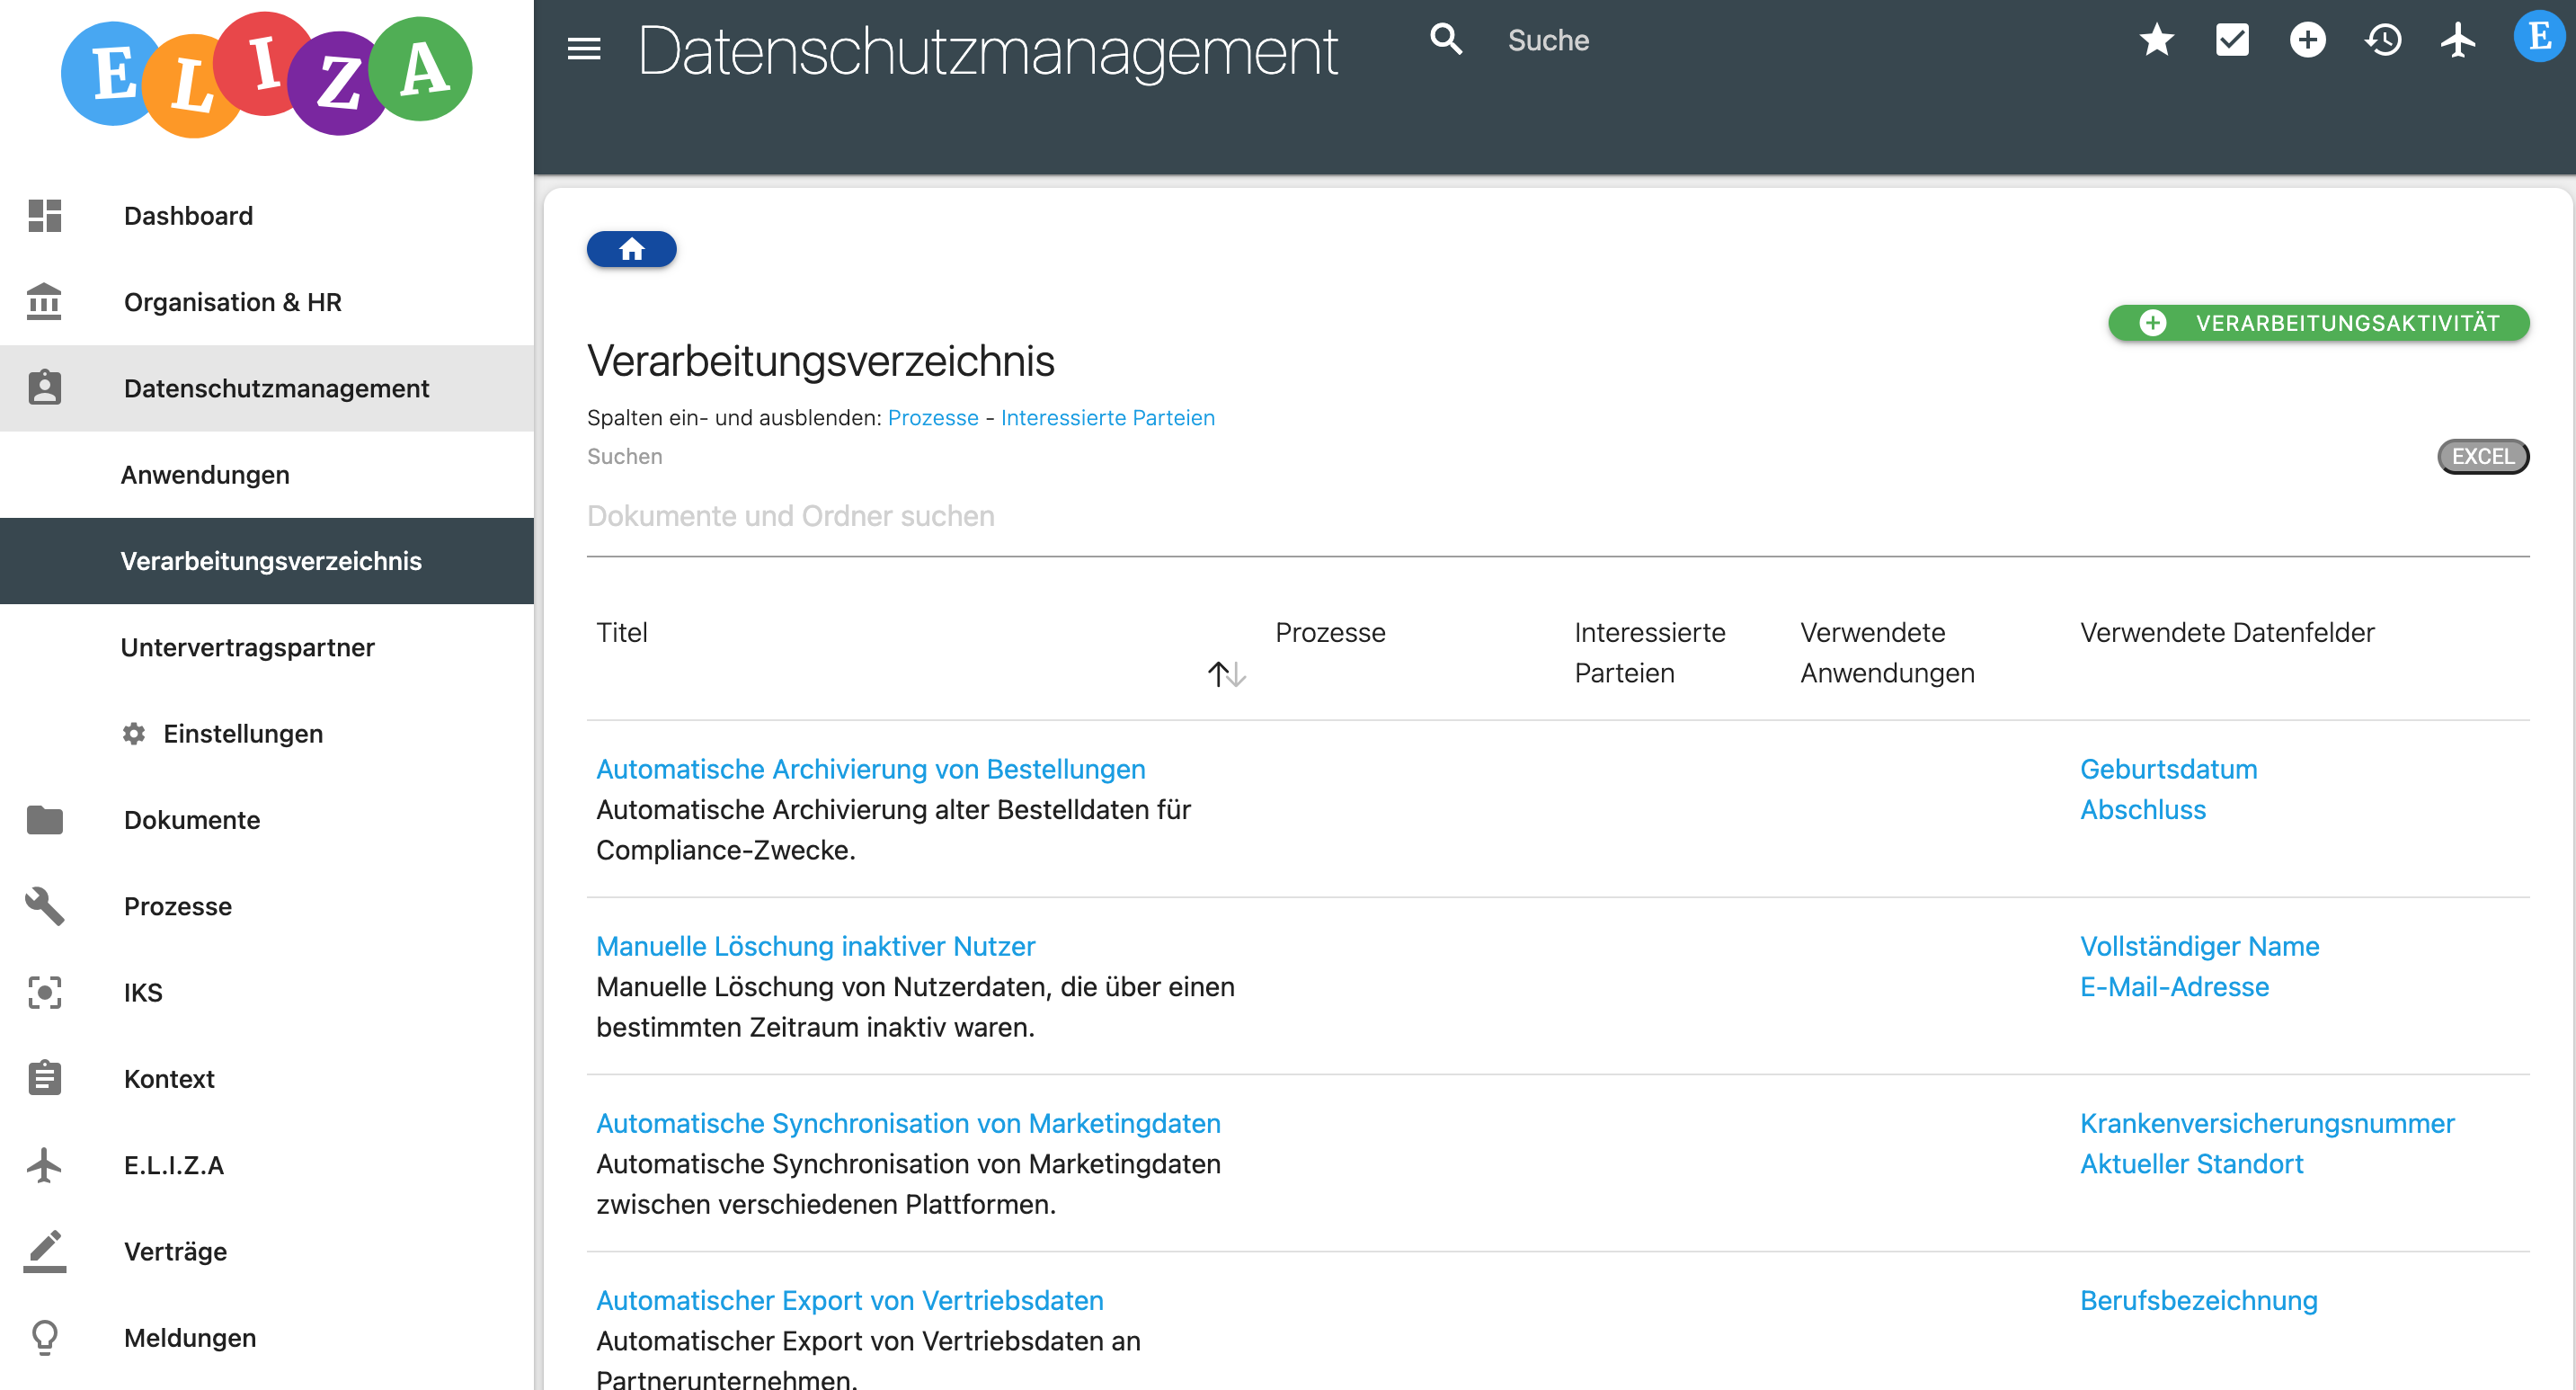Toggle the Interessierte Parteien column
Screen dimensions: 2576x1390
(x=1108, y=417)
